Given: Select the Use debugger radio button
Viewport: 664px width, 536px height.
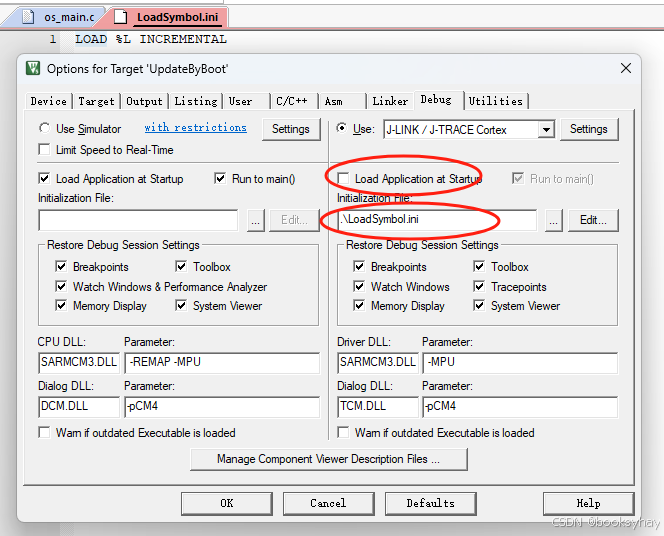Looking at the screenshot, I should 342,128.
